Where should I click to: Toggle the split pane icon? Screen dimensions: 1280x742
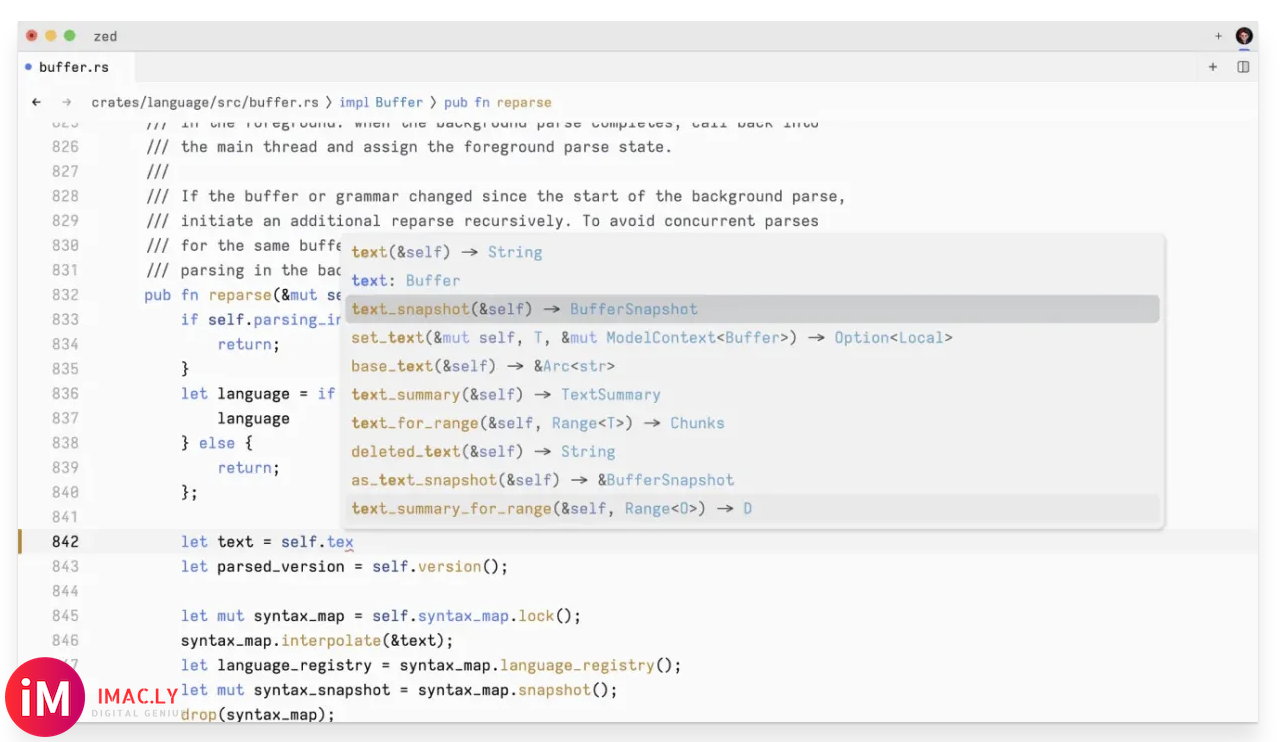(1243, 67)
